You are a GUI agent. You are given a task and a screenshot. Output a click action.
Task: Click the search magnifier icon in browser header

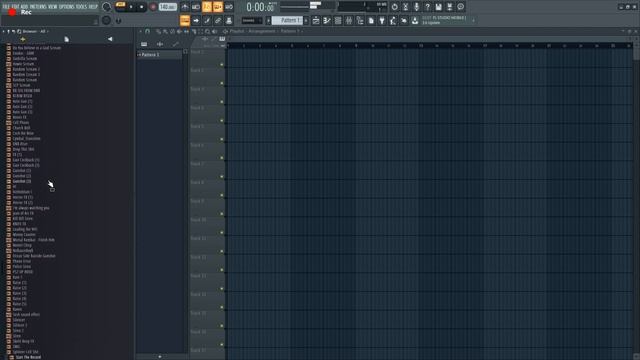pyautogui.click(x=19, y=31)
